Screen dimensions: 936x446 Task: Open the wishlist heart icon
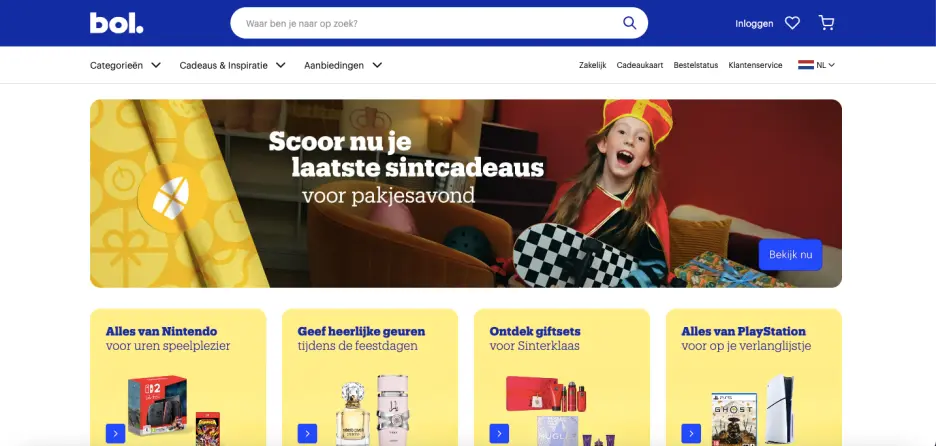tap(792, 23)
